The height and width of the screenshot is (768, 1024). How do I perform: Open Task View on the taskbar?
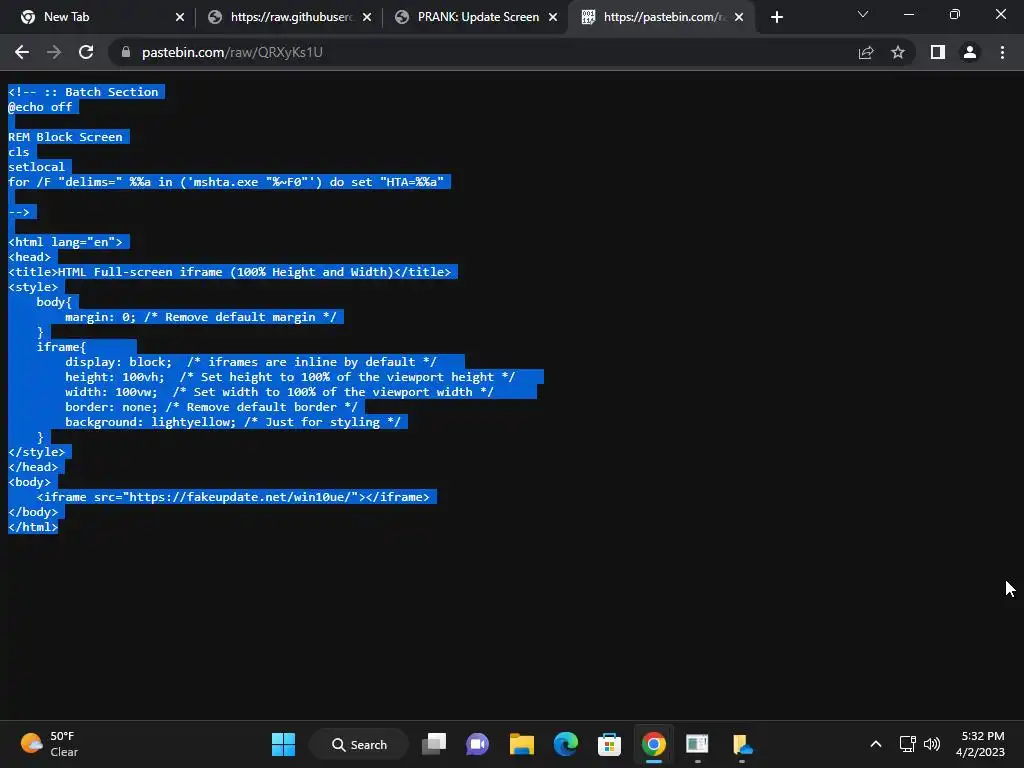[x=434, y=744]
